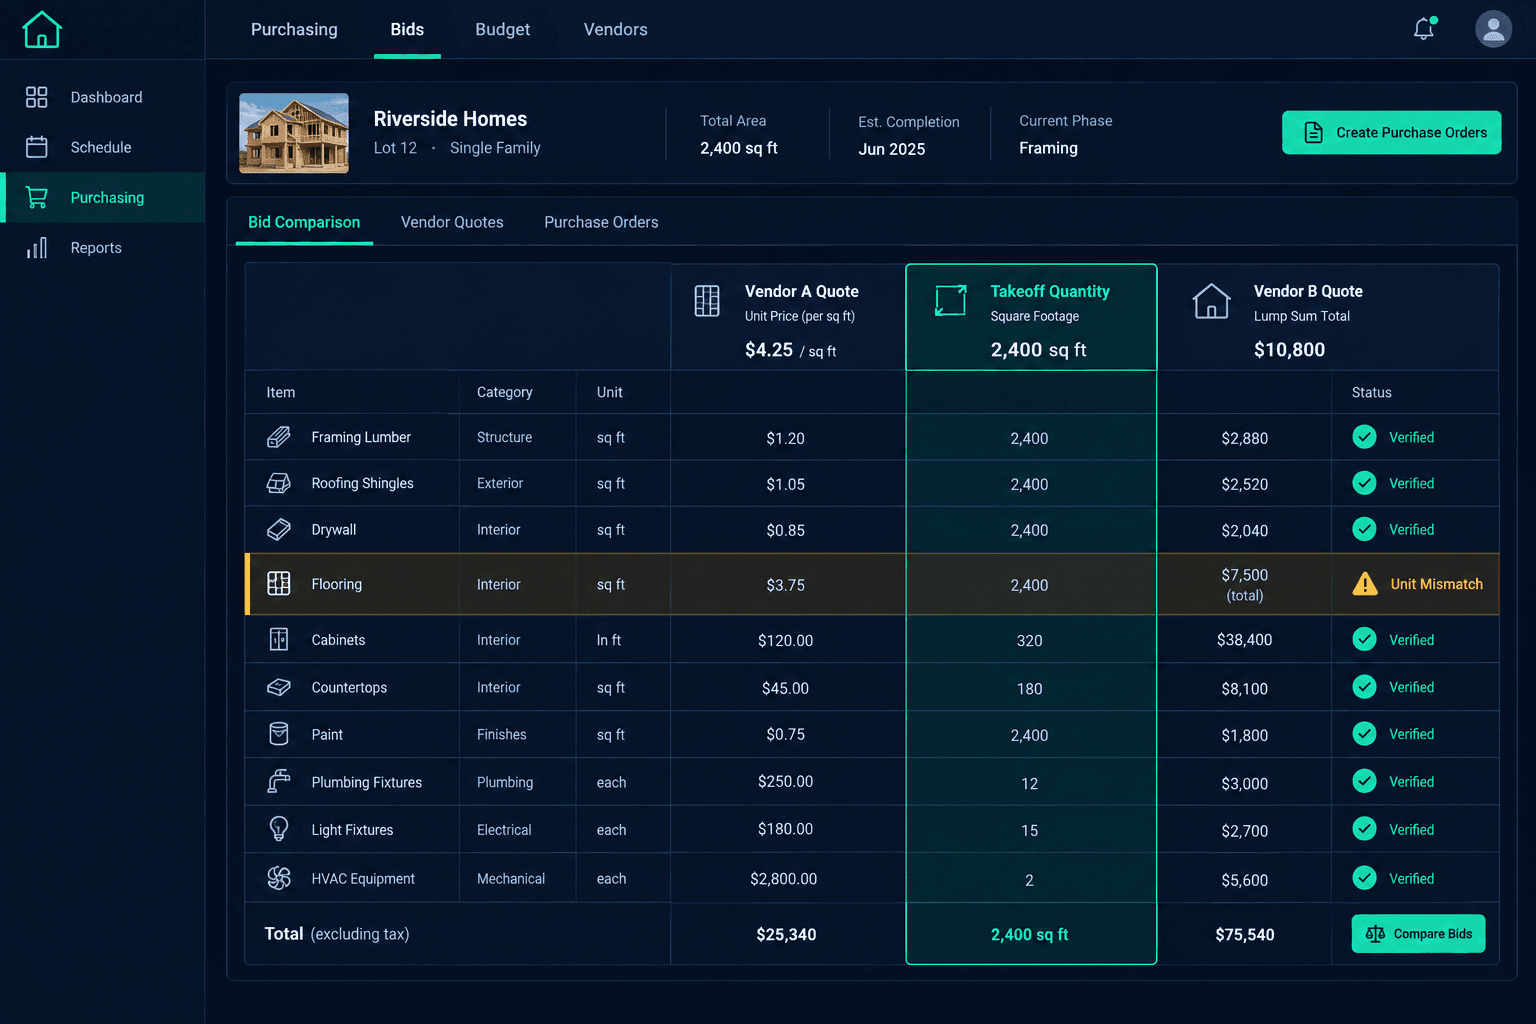Screen dimensions: 1536x1024
Task: Click the Vendor B total $75,540
Action: [x=1244, y=934]
